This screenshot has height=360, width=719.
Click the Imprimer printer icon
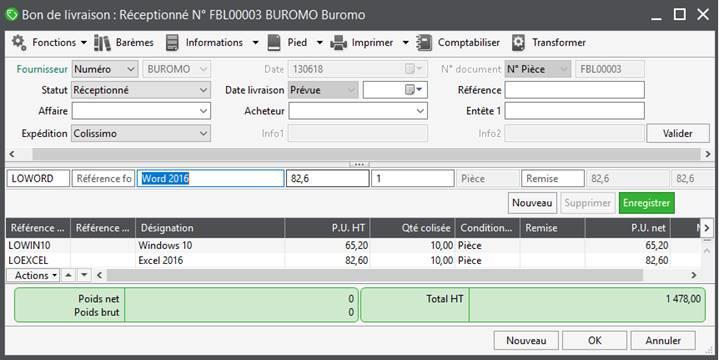[338, 43]
